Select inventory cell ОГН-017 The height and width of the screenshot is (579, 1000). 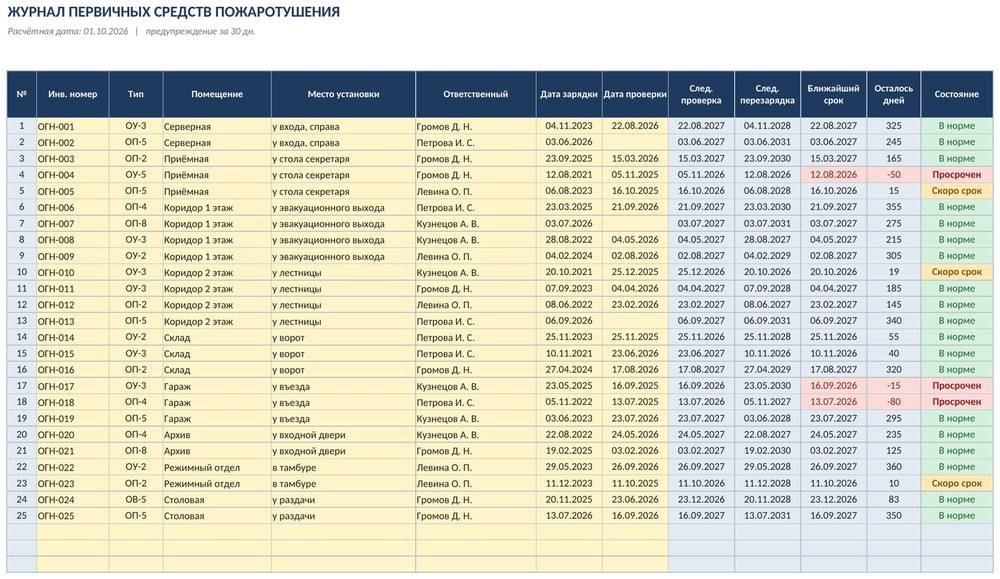(73, 386)
